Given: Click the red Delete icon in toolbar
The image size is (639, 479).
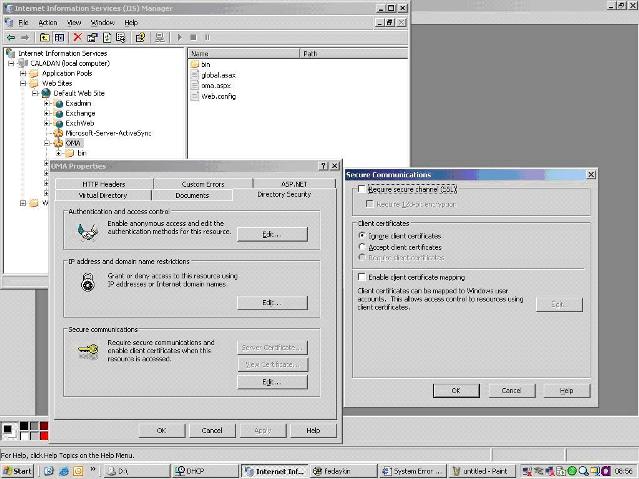Looking at the screenshot, I should tap(77, 37).
